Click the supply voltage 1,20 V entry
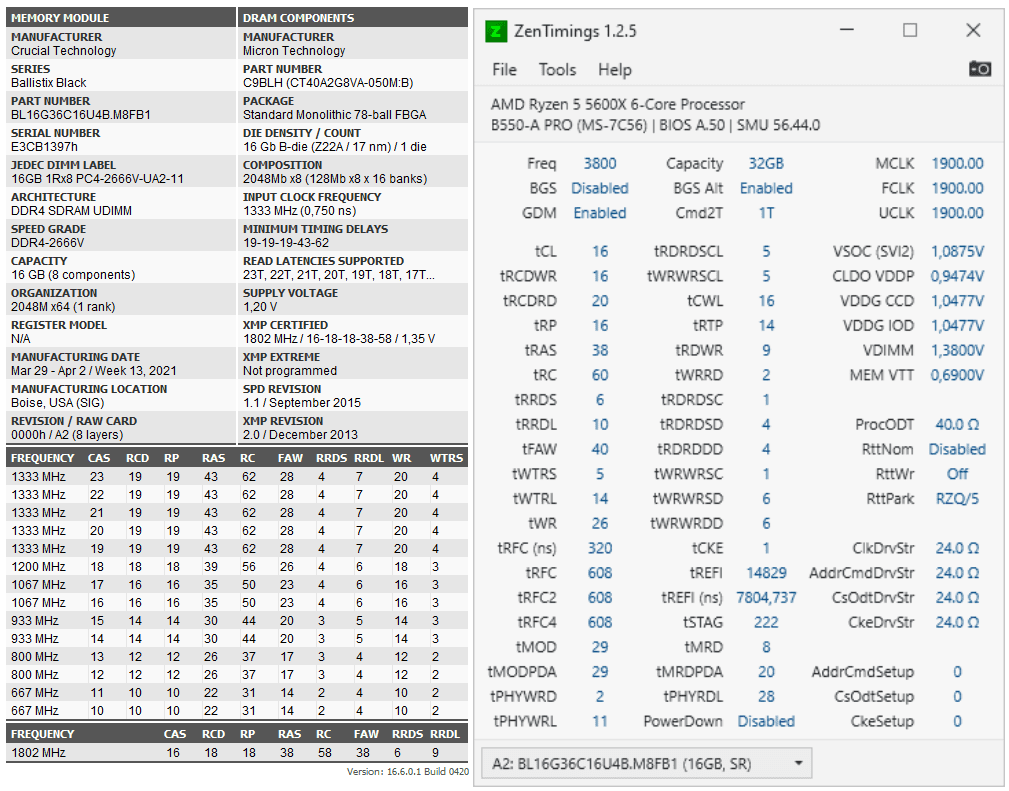The image size is (1009, 791). click(259, 306)
